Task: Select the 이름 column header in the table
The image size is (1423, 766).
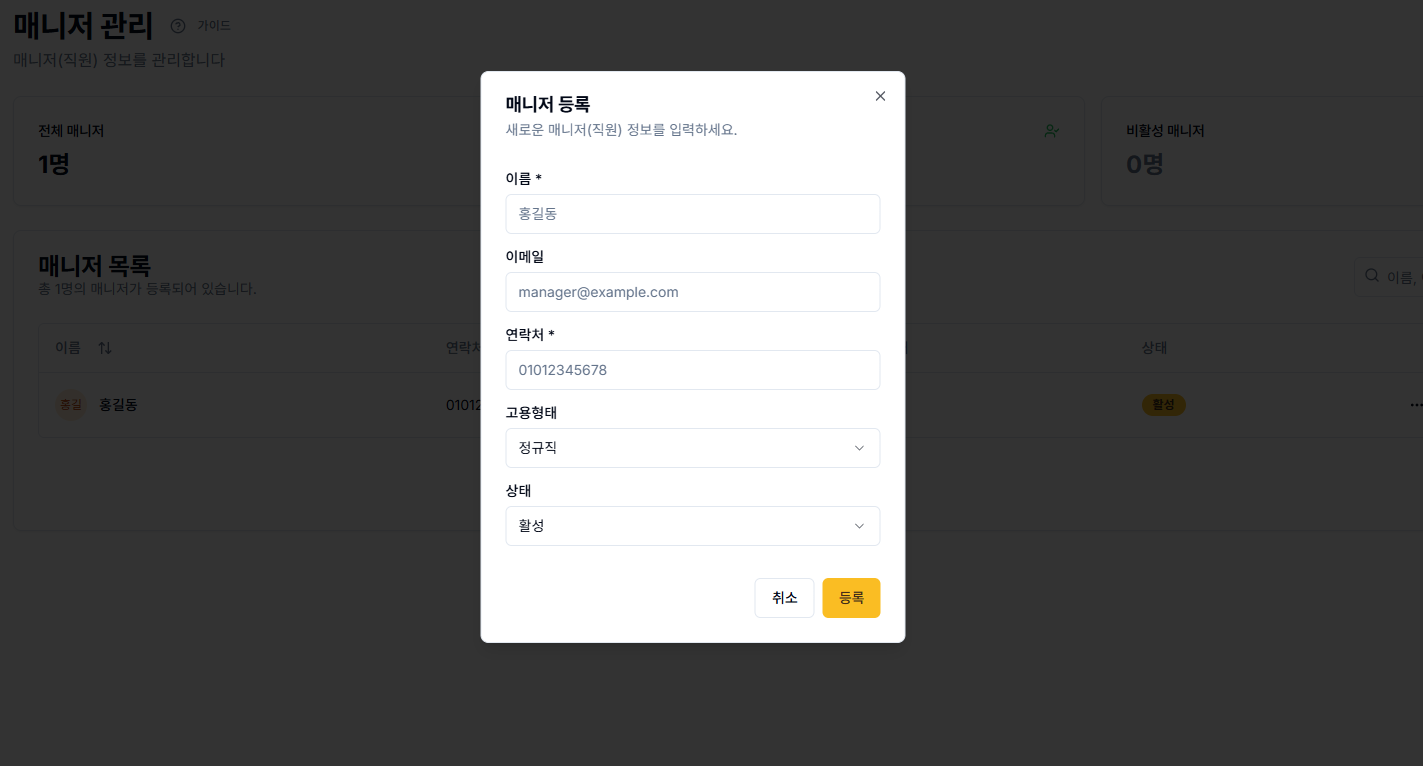Action: click(68, 348)
